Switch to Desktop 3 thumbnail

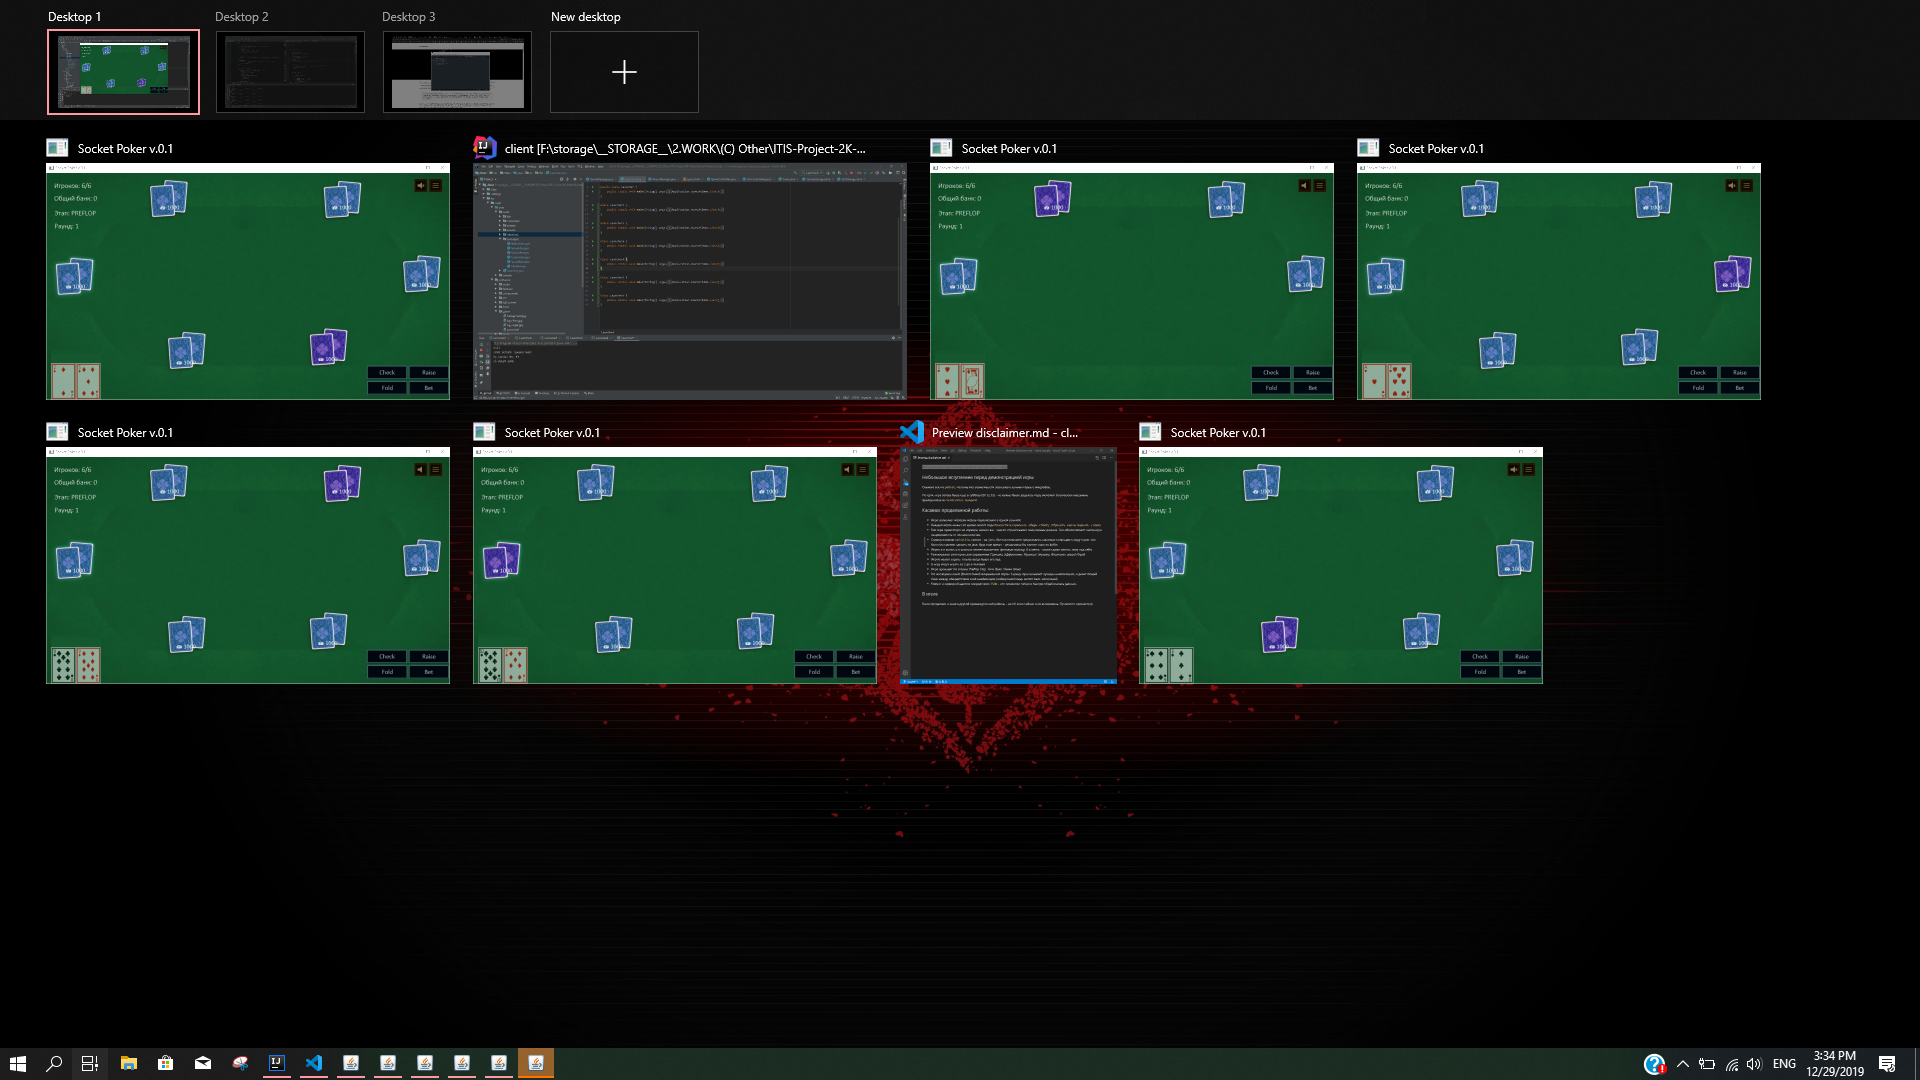457,72
